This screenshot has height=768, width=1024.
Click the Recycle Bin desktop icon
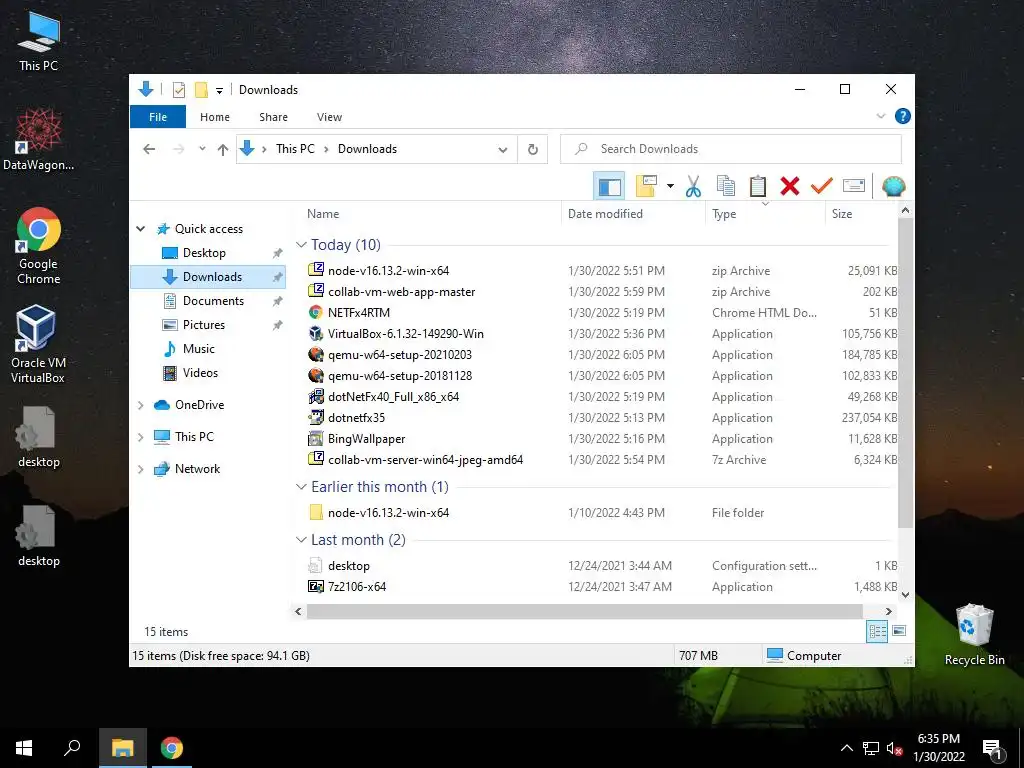[974, 634]
